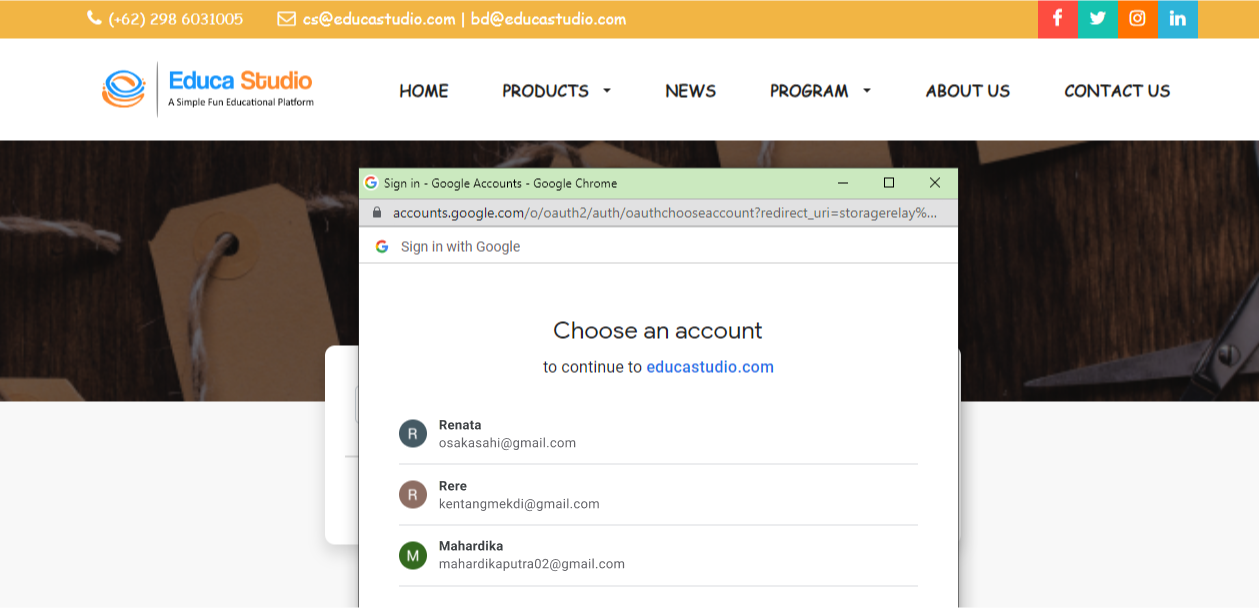Click the "A Simple Fun Educational Platform" tagline

coord(241,102)
